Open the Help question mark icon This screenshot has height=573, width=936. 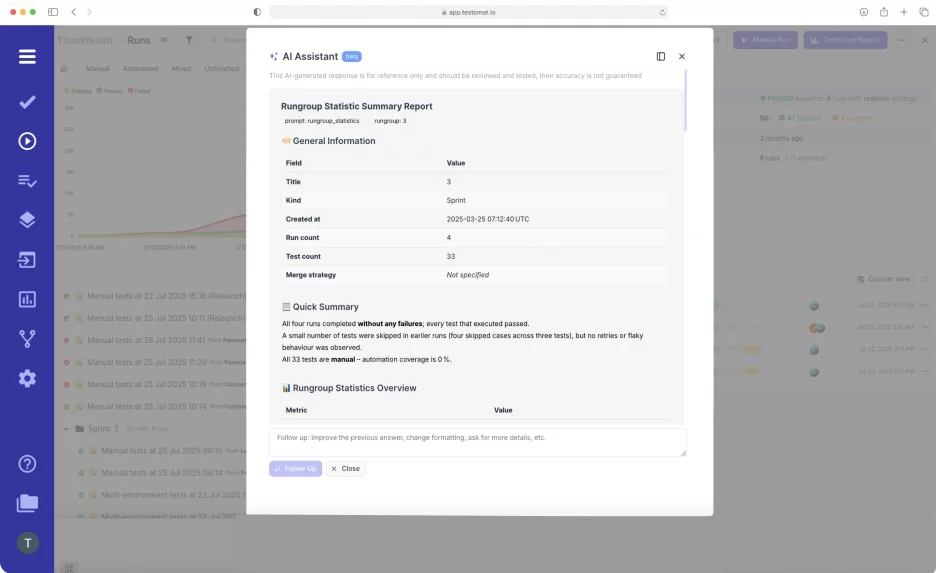click(27, 463)
